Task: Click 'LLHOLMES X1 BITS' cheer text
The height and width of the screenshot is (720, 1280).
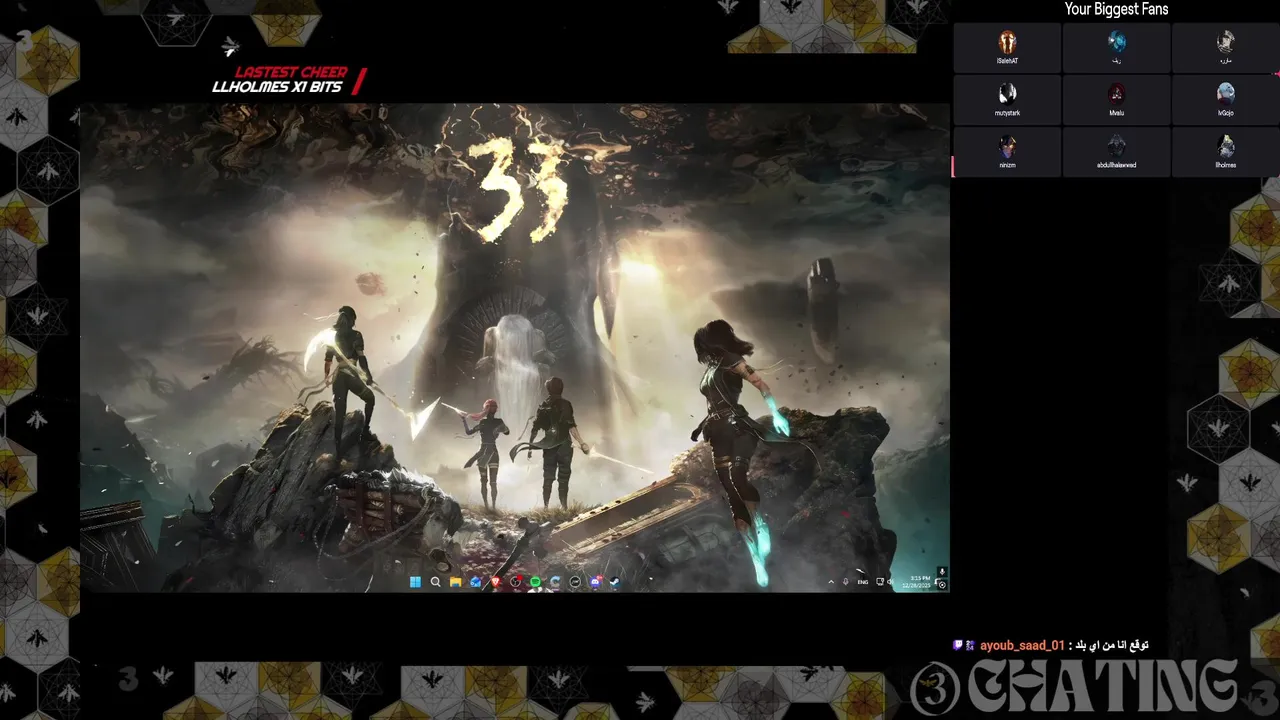Action: (277, 87)
